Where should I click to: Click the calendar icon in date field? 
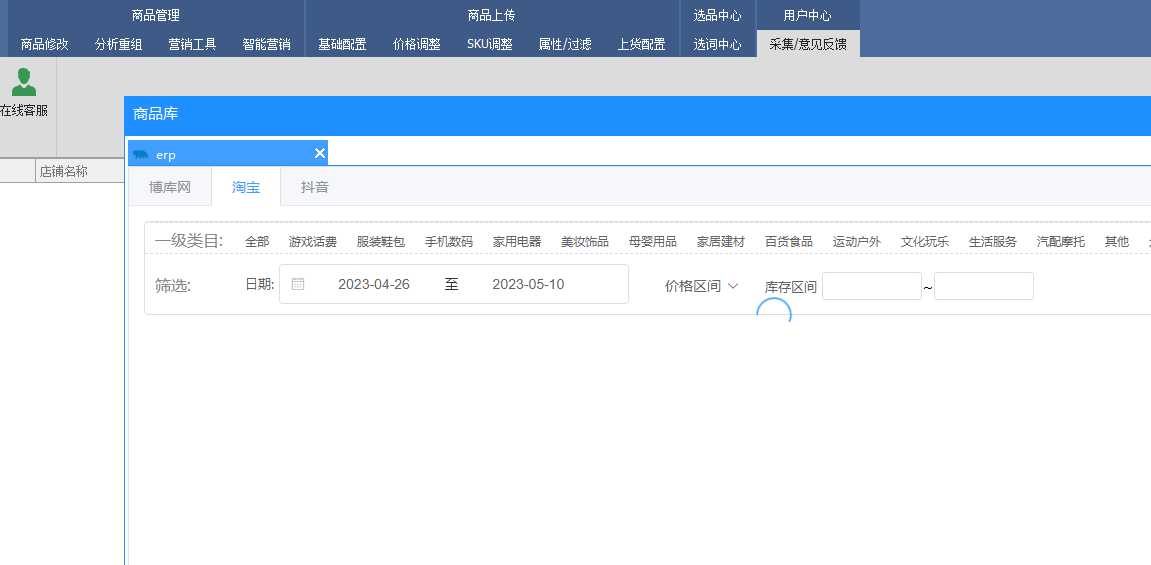tap(297, 284)
